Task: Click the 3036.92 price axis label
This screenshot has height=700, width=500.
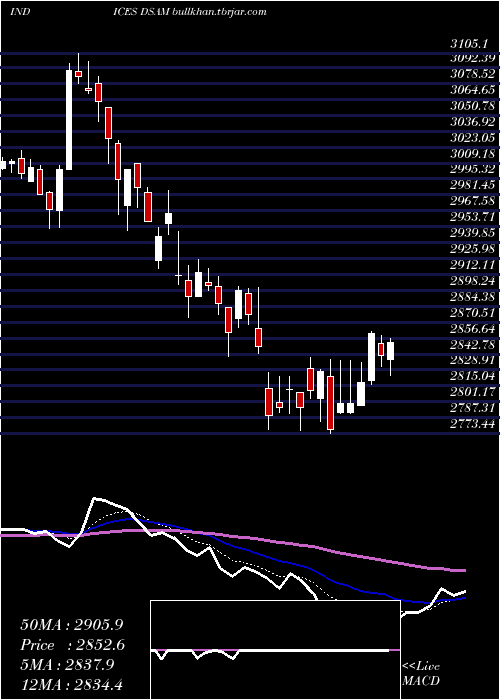Action: (473, 122)
